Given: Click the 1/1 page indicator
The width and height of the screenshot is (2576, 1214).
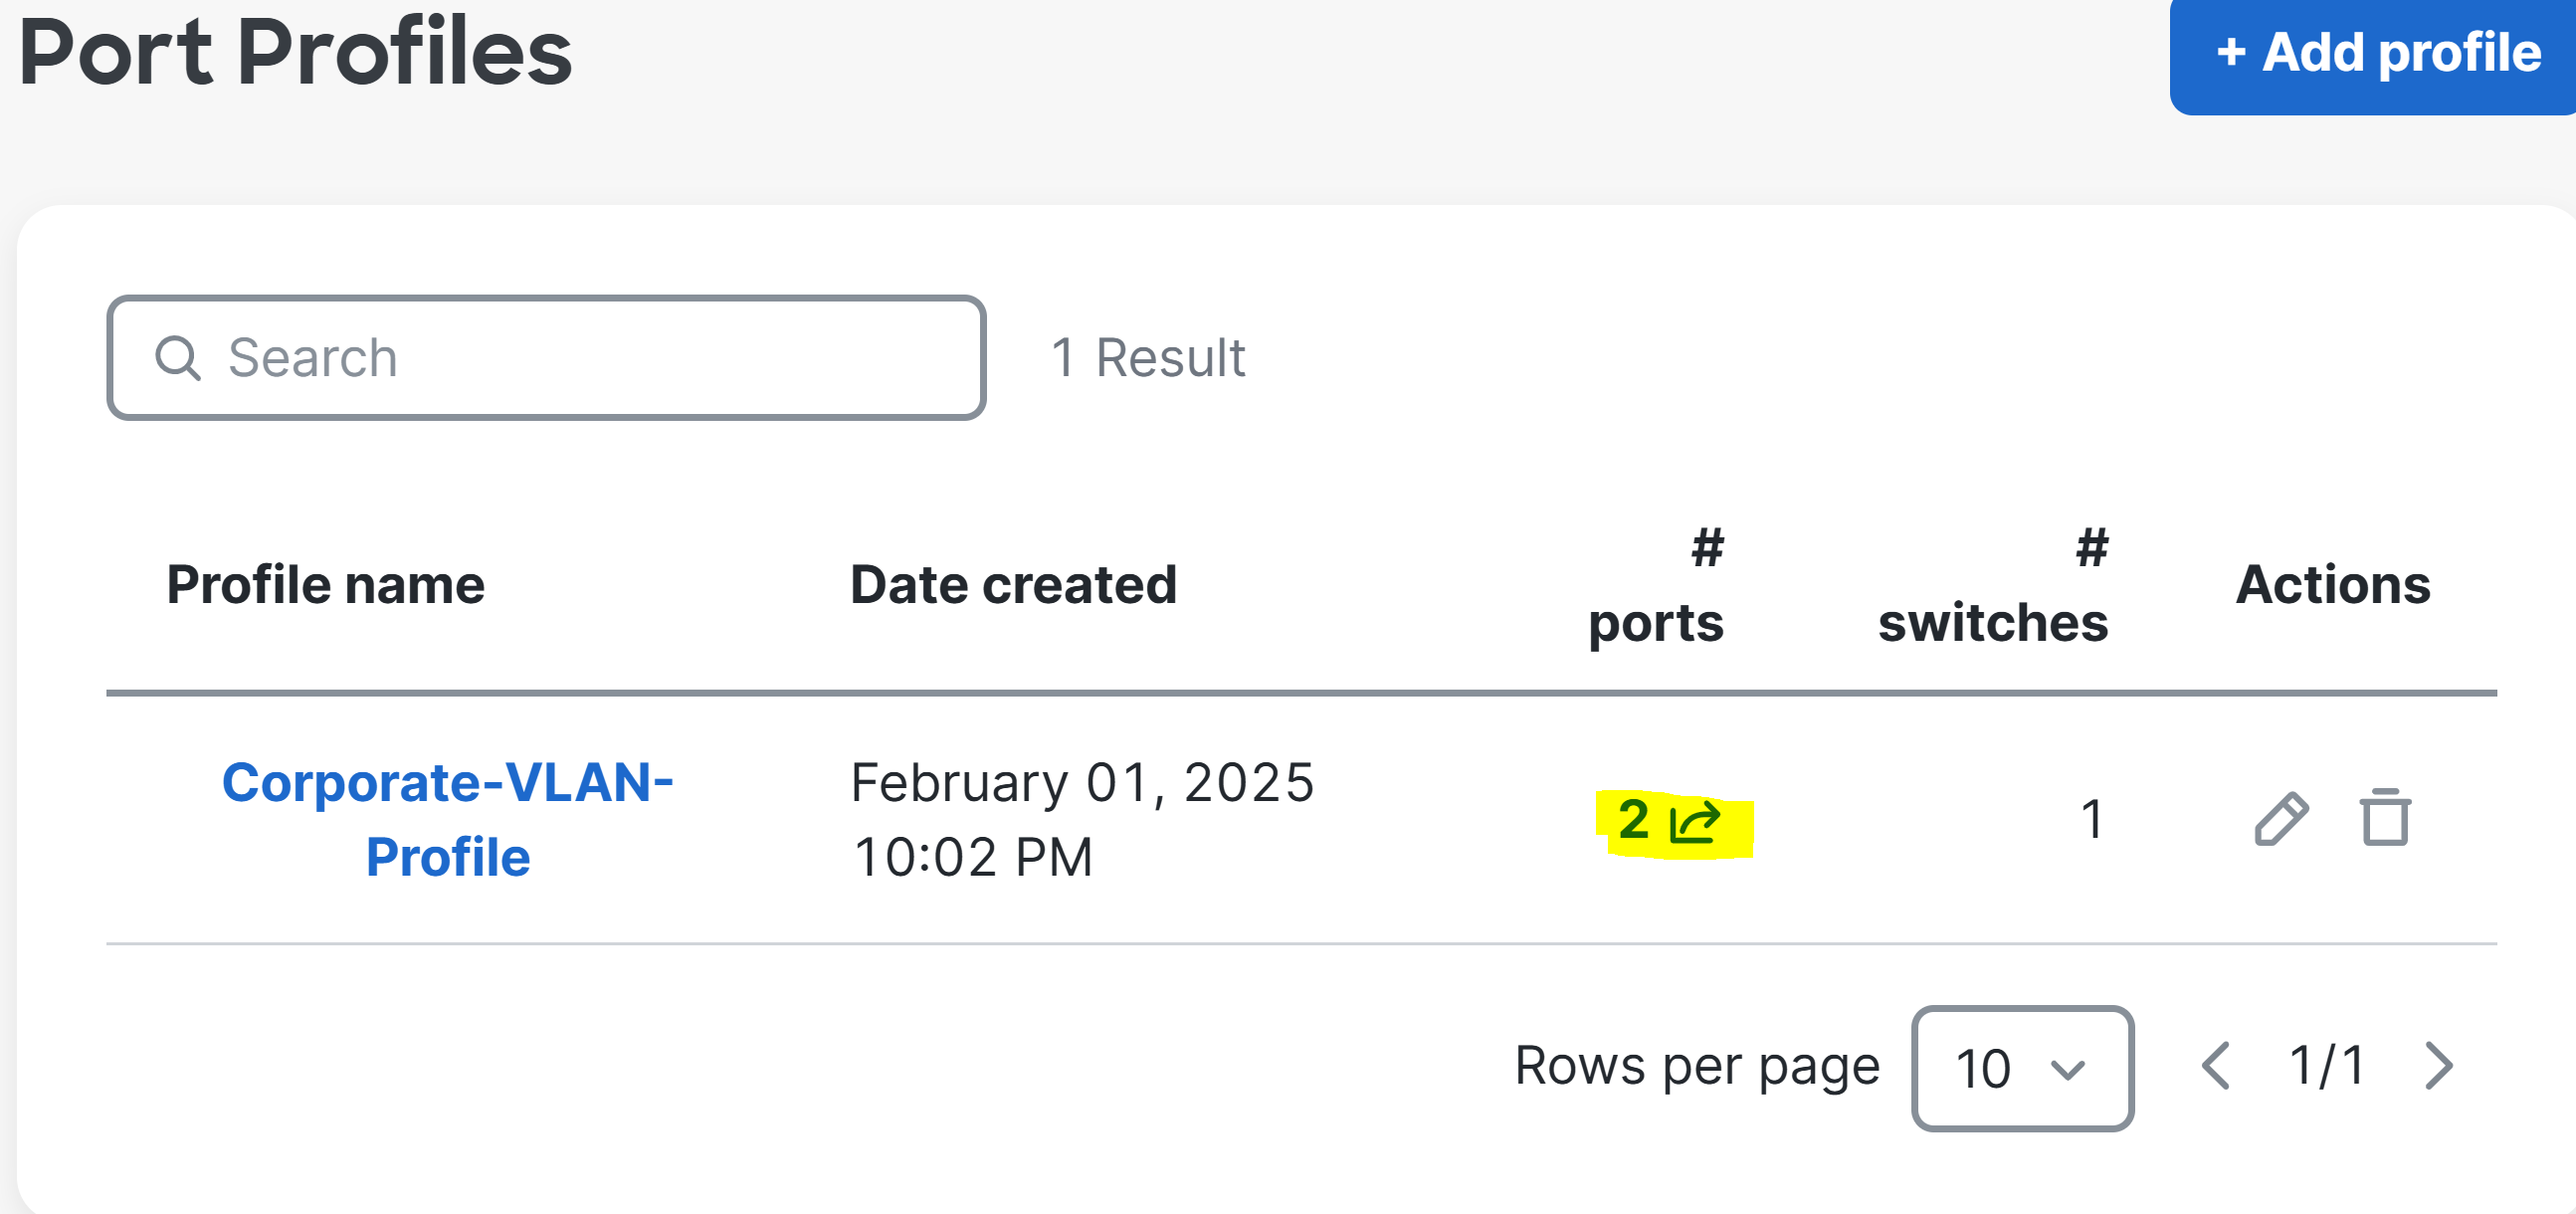Looking at the screenshot, I should [2327, 1065].
